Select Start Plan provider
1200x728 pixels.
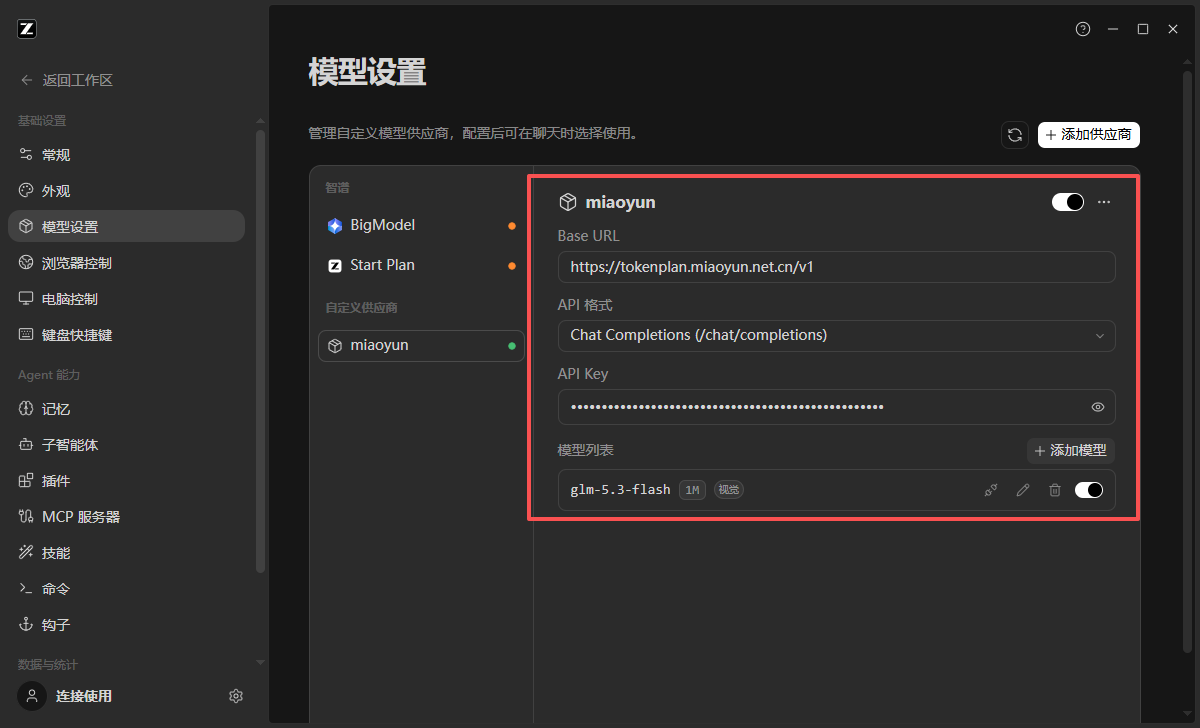coord(421,266)
